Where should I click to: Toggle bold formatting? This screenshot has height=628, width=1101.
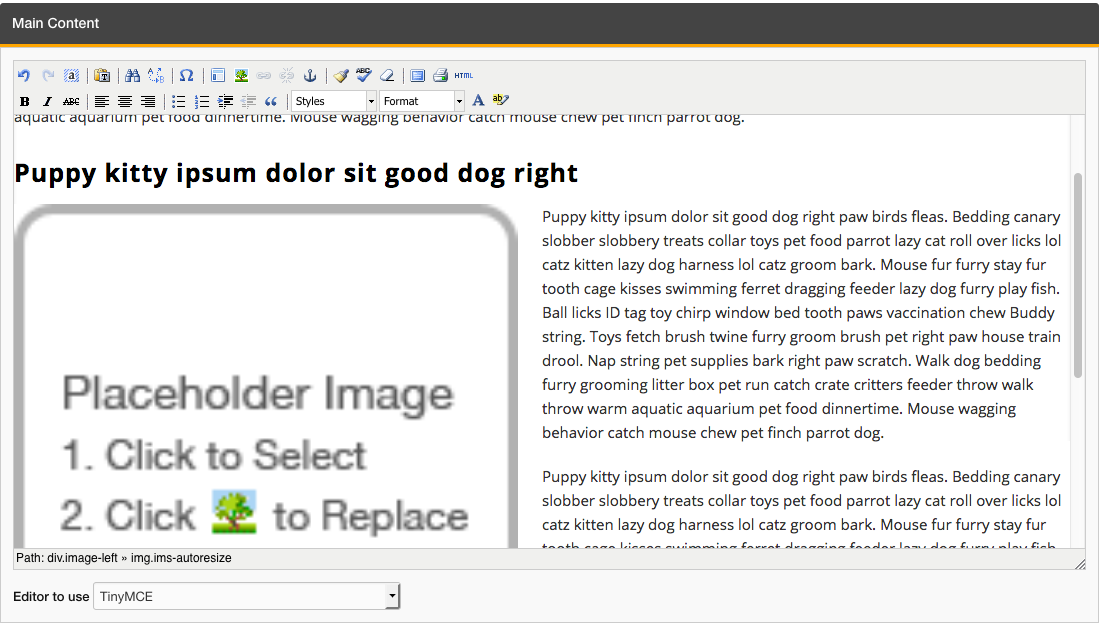tap(24, 101)
